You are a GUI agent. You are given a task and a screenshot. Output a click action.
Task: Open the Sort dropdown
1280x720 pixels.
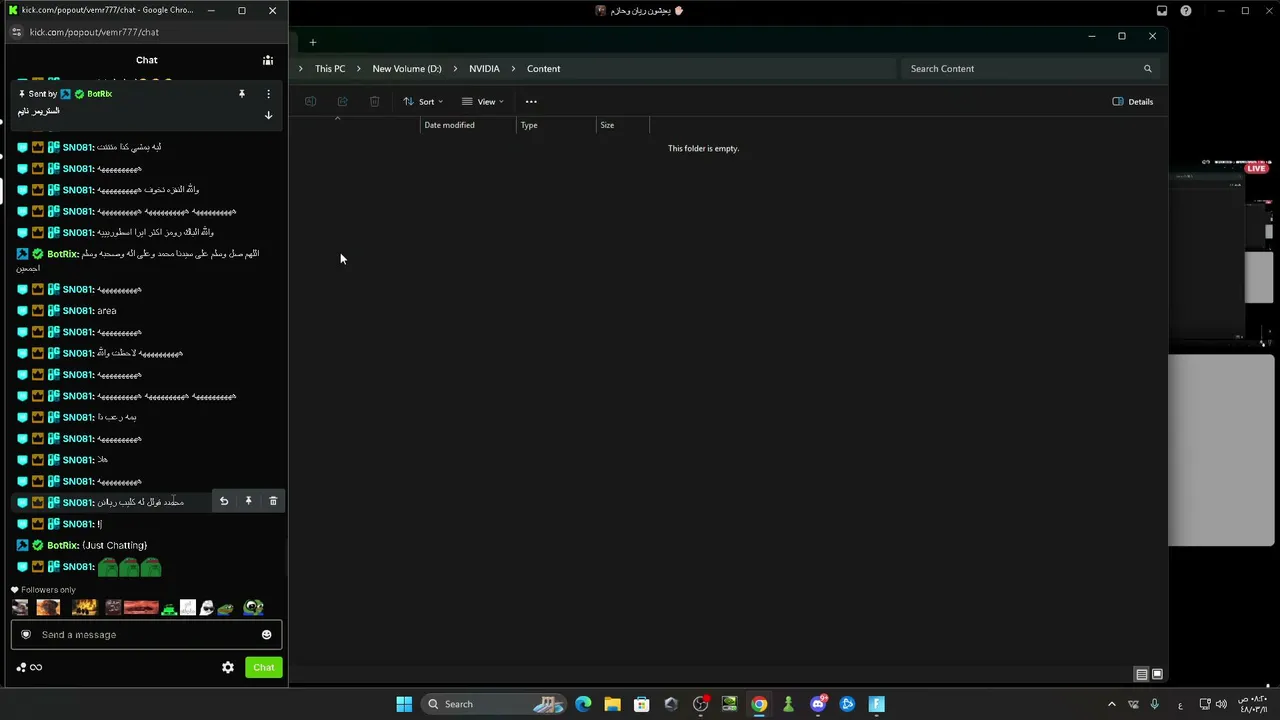[423, 101]
